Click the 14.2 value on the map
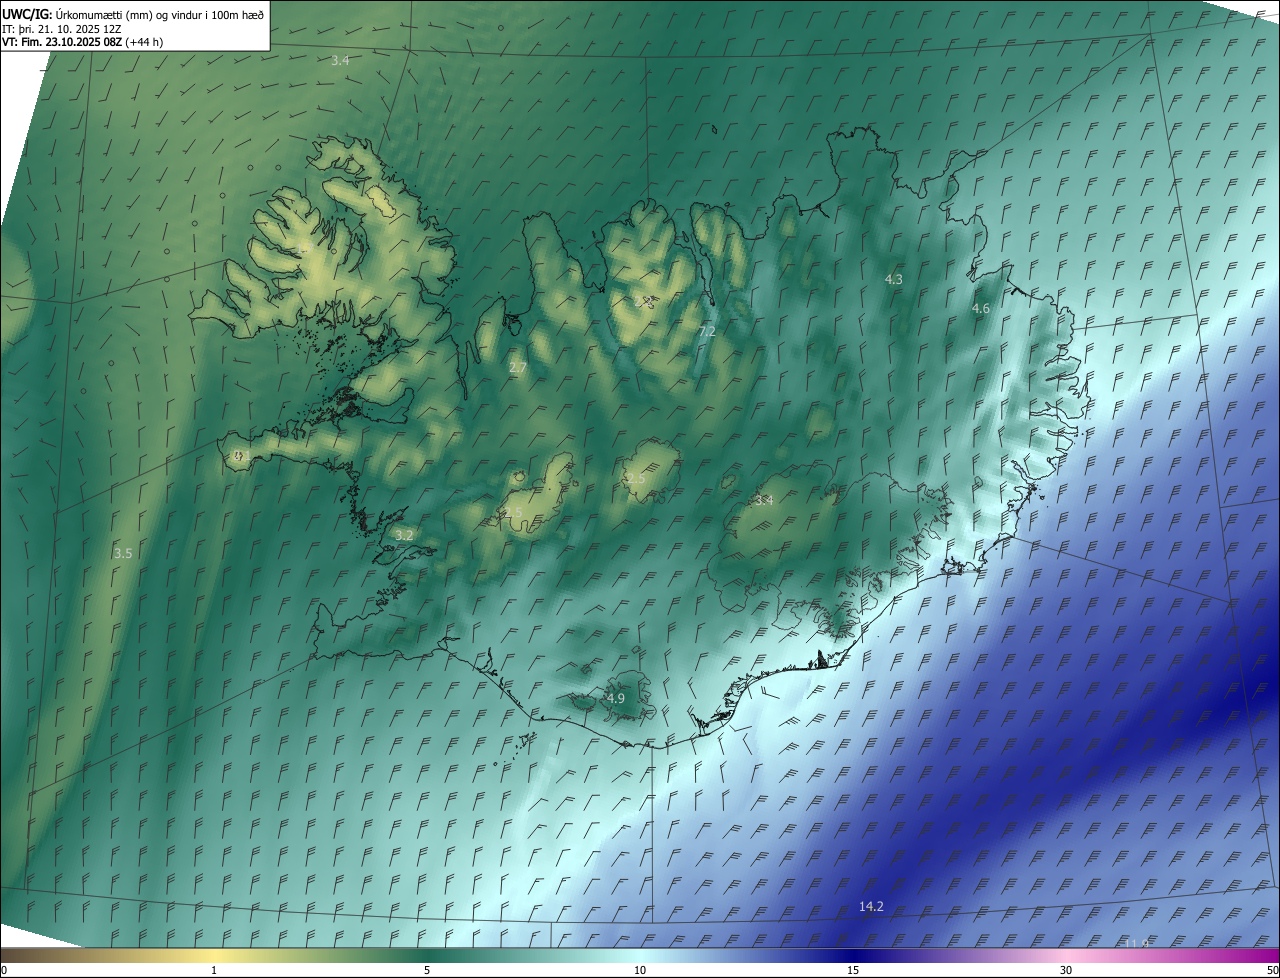Viewport: 1280px width, 978px height. (871, 906)
